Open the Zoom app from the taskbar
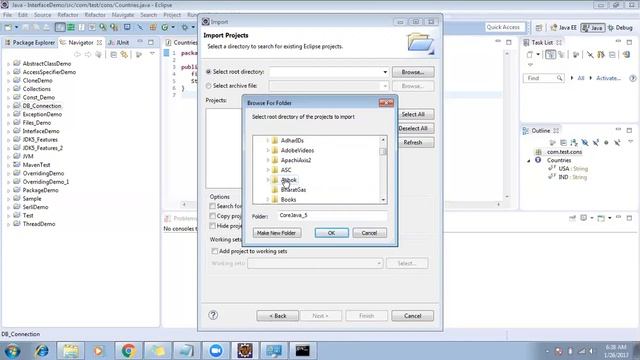640x360 pixels. (x=216, y=351)
